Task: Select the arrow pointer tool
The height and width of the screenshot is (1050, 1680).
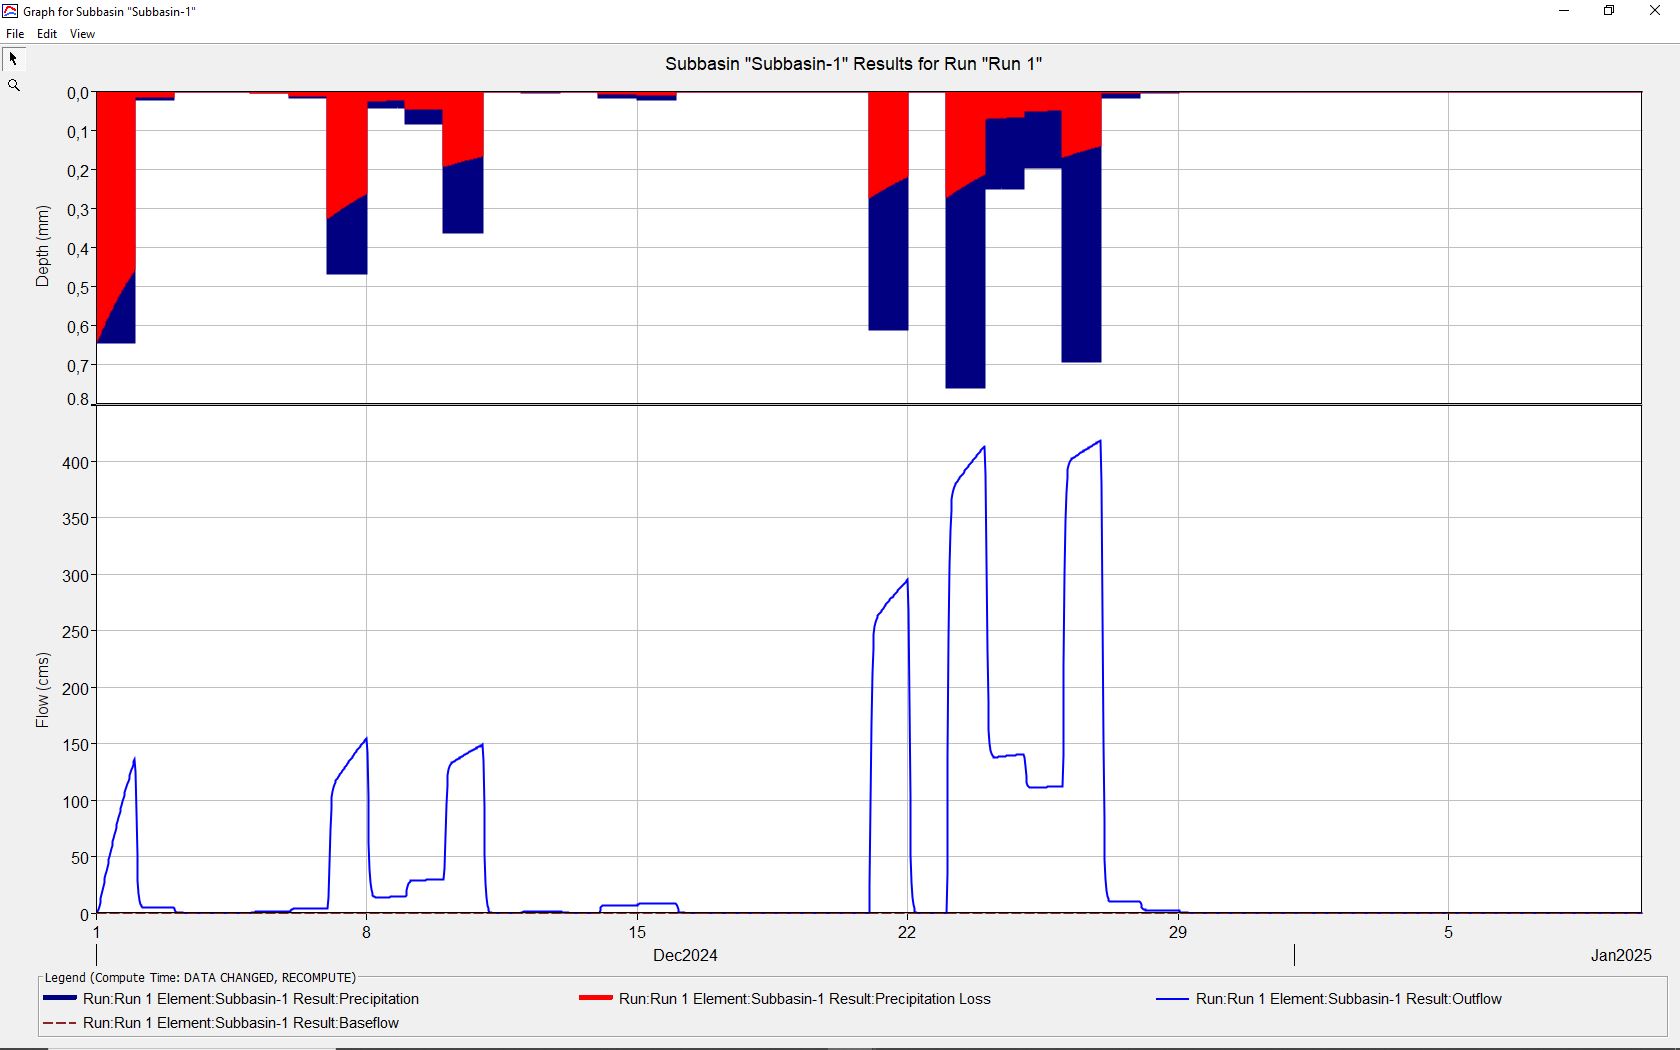Action: click(14, 59)
